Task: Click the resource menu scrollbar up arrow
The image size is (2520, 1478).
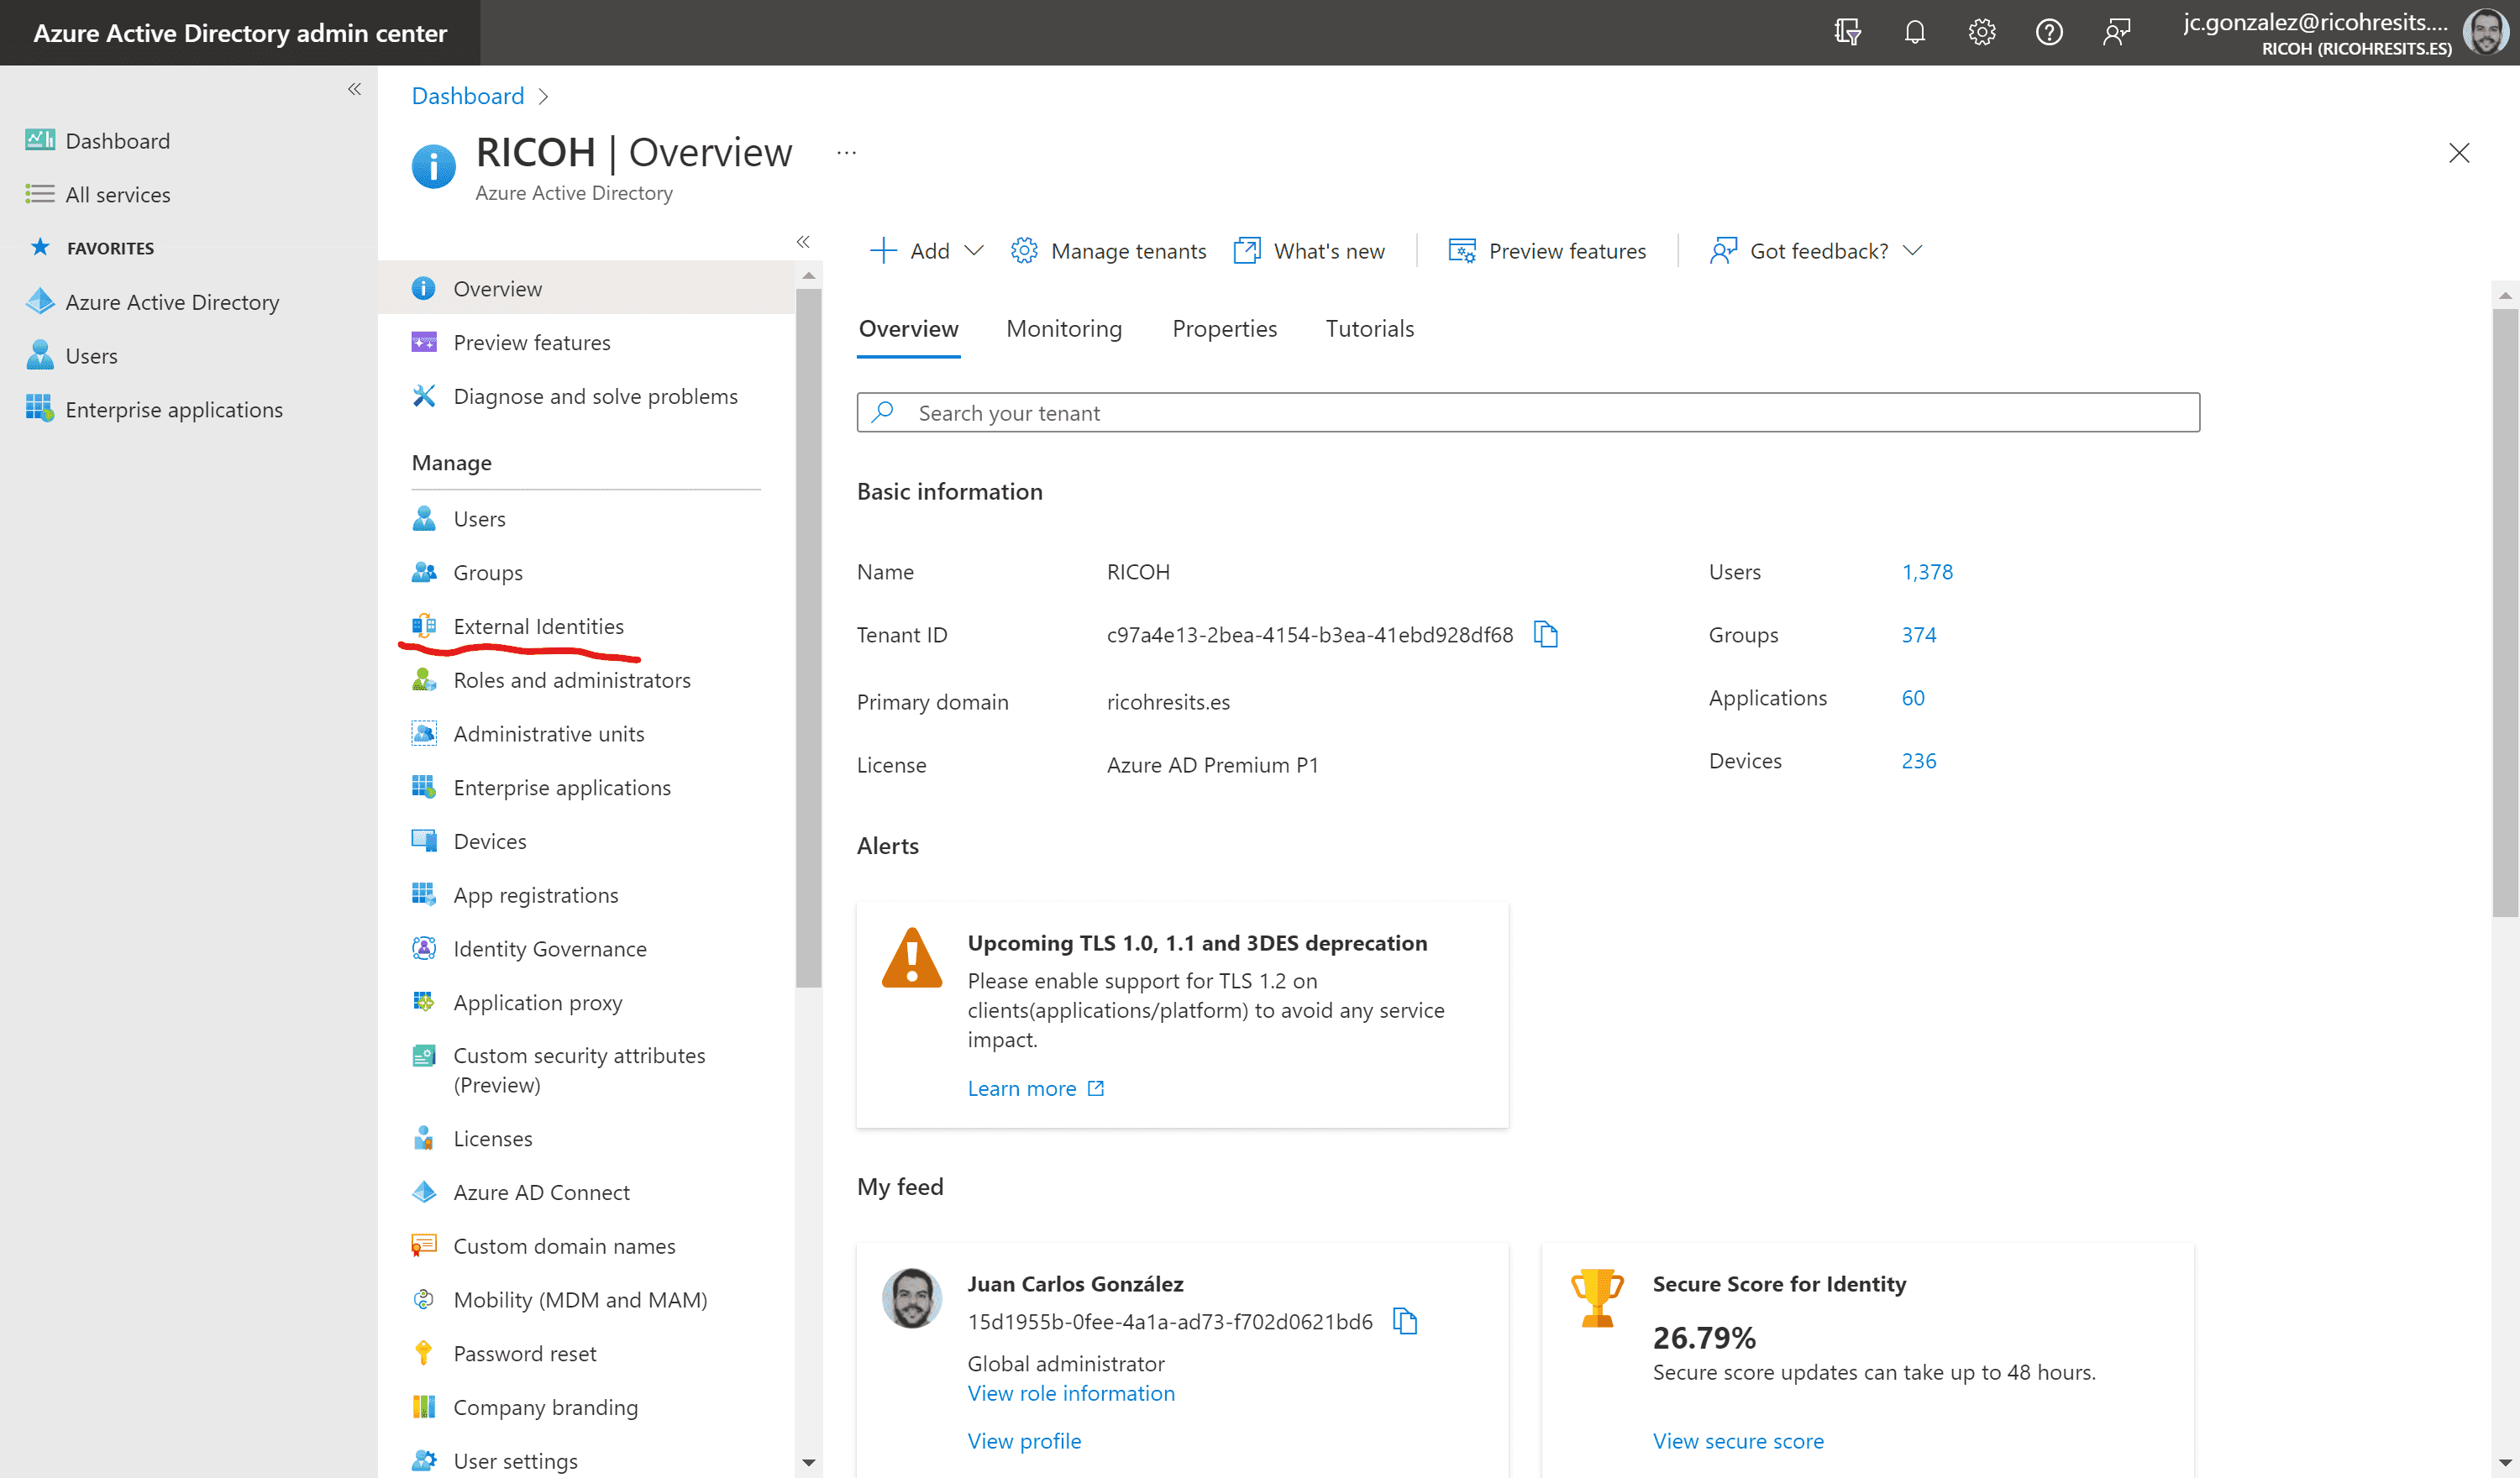Action: click(x=808, y=275)
